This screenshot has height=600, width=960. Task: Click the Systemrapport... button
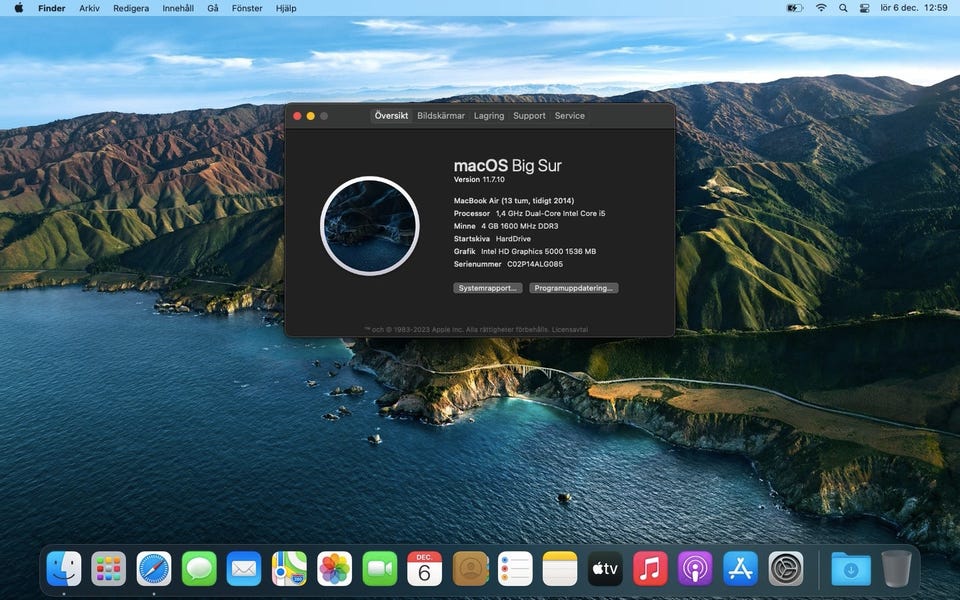coord(488,288)
